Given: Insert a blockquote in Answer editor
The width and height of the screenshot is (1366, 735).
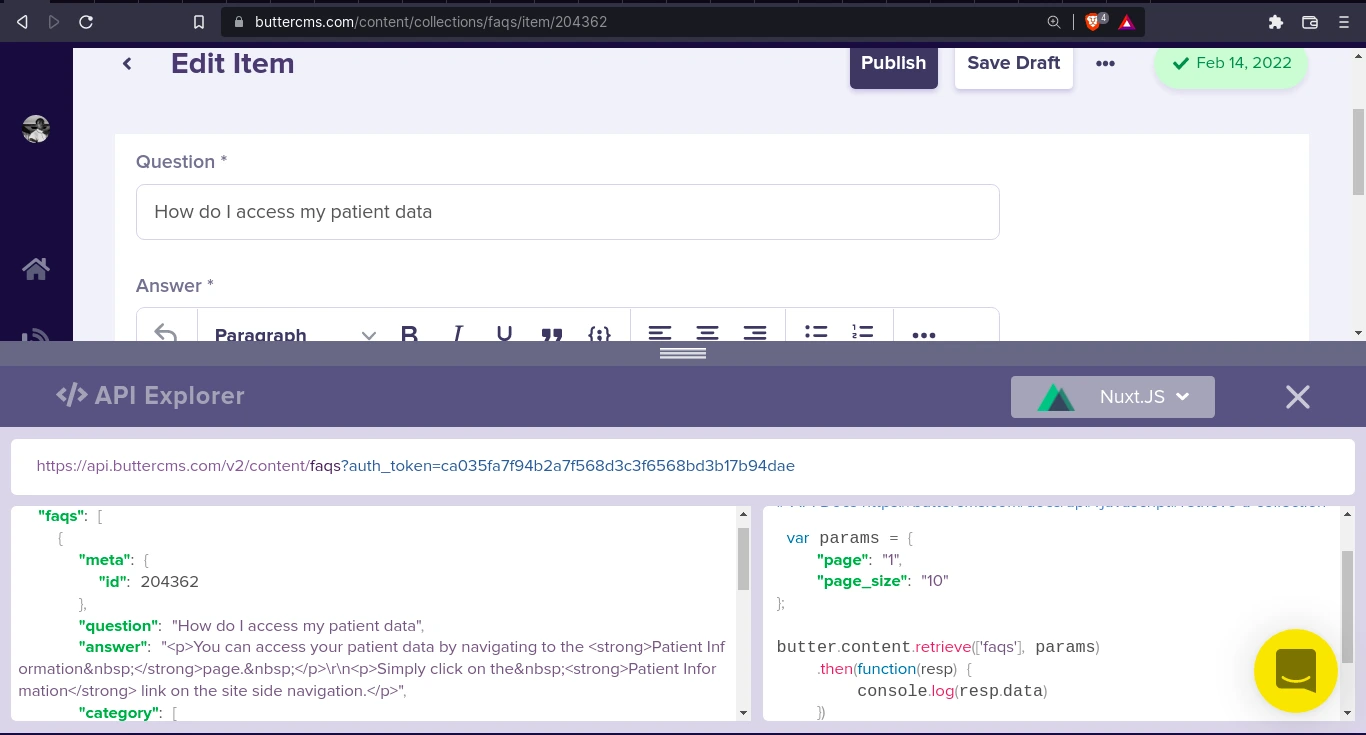Looking at the screenshot, I should 551,334.
